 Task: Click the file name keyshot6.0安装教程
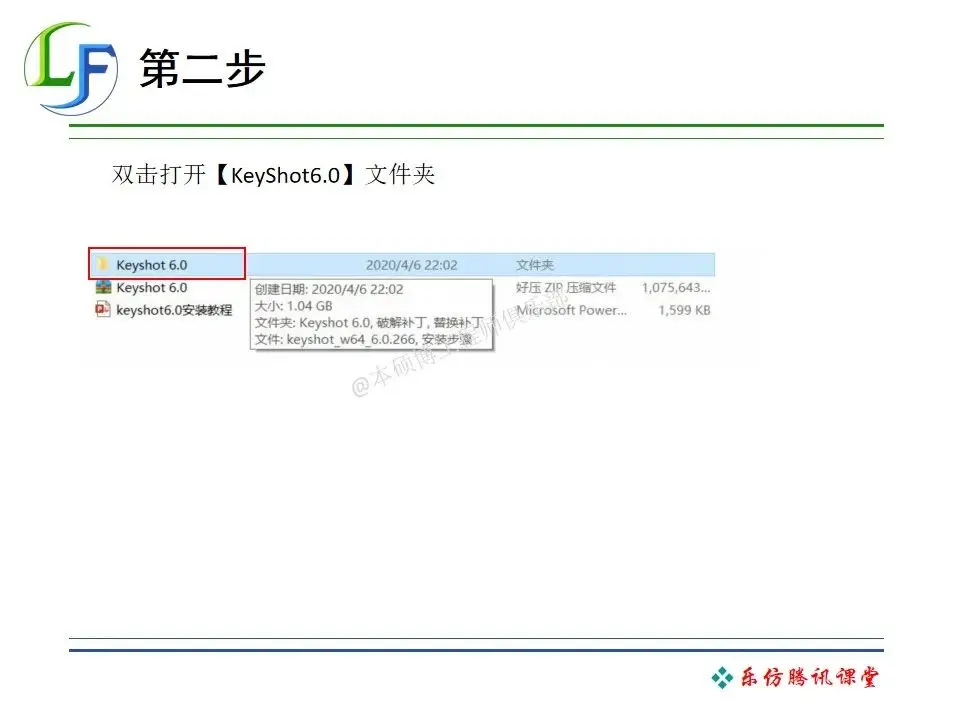(x=174, y=310)
